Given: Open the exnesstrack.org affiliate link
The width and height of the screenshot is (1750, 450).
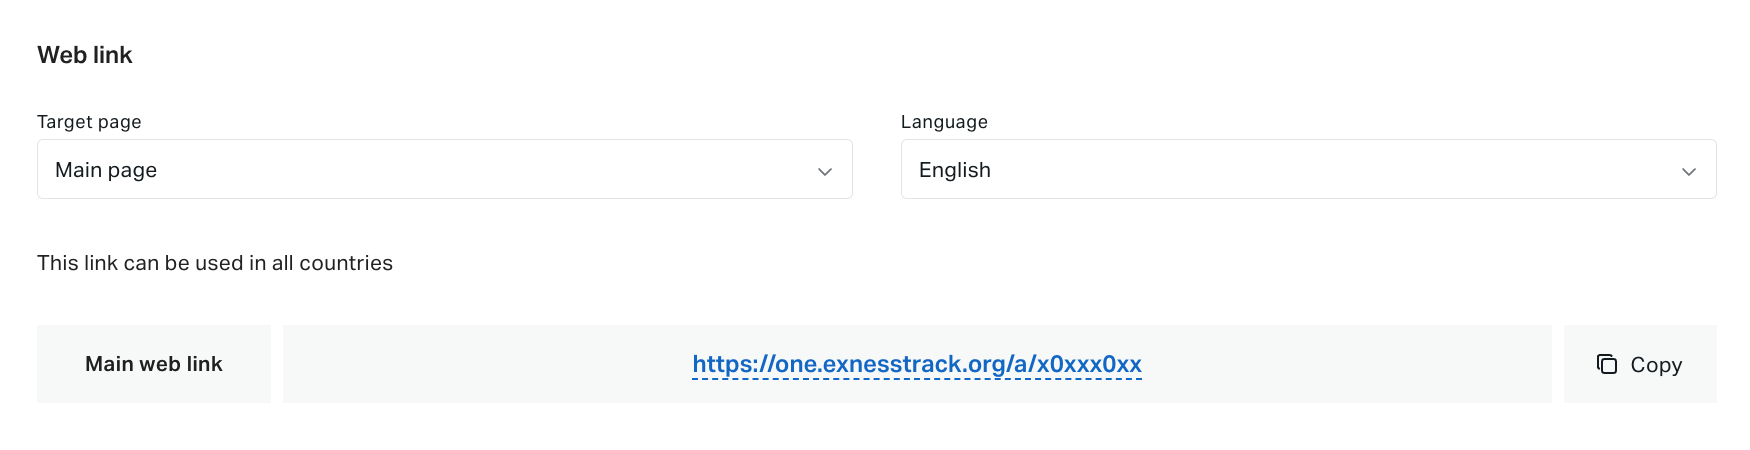Looking at the screenshot, I should tap(917, 364).
